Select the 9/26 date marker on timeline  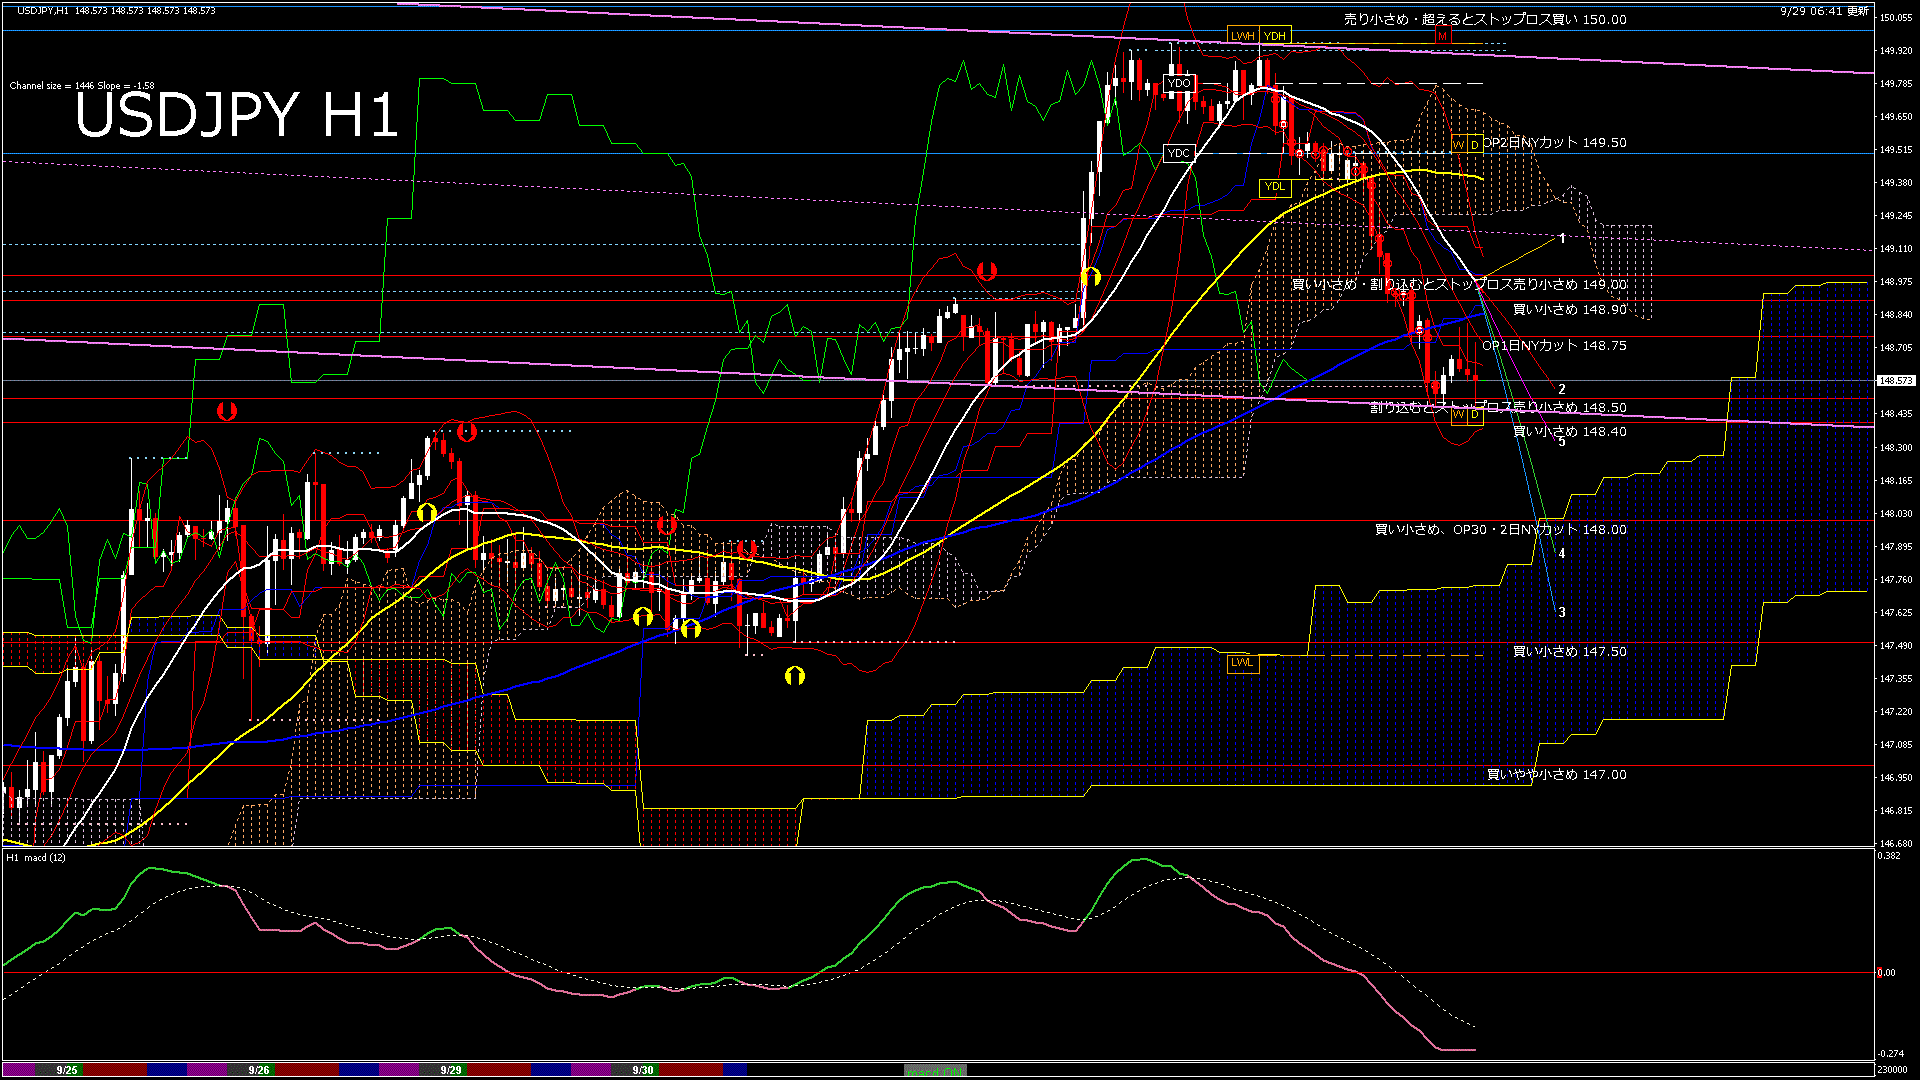tap(259, 1070)
